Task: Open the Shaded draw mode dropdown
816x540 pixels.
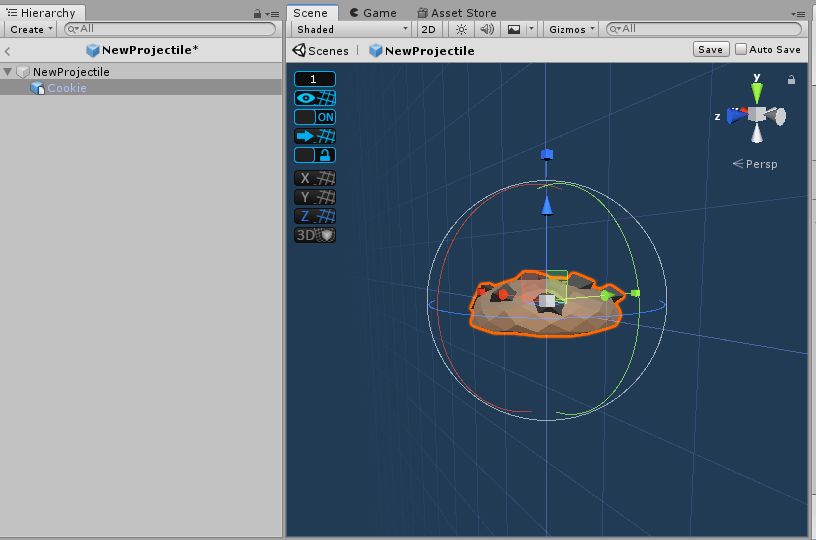Action: click(351, 30)
